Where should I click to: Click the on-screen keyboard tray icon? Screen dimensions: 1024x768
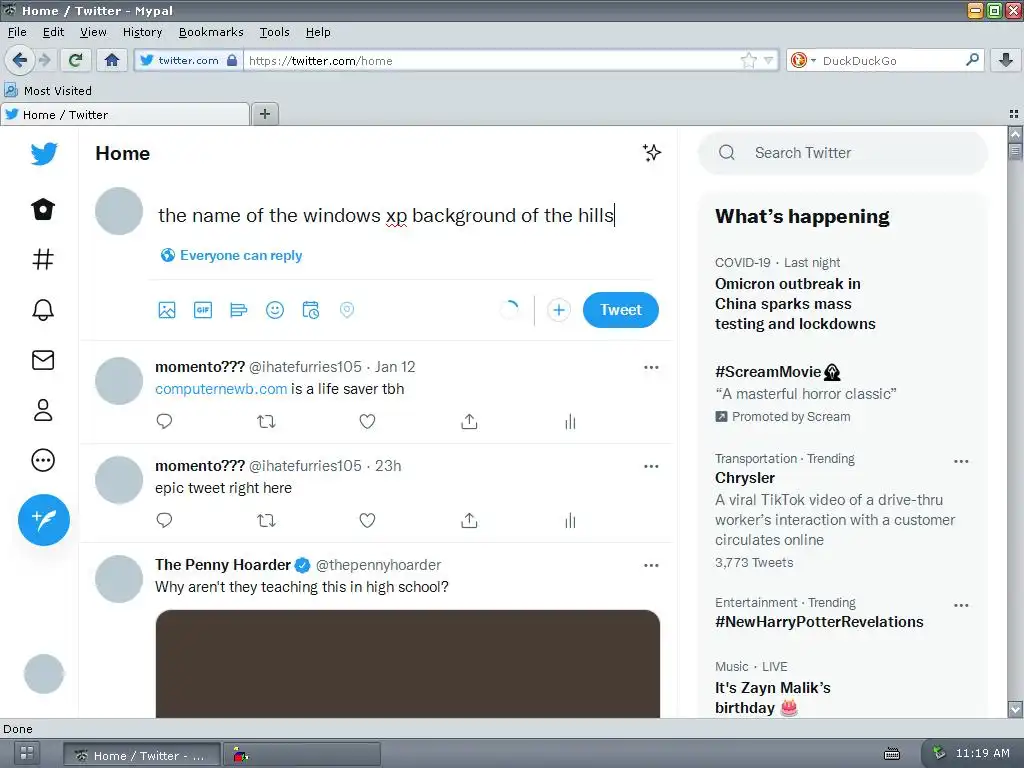point(891,754)
